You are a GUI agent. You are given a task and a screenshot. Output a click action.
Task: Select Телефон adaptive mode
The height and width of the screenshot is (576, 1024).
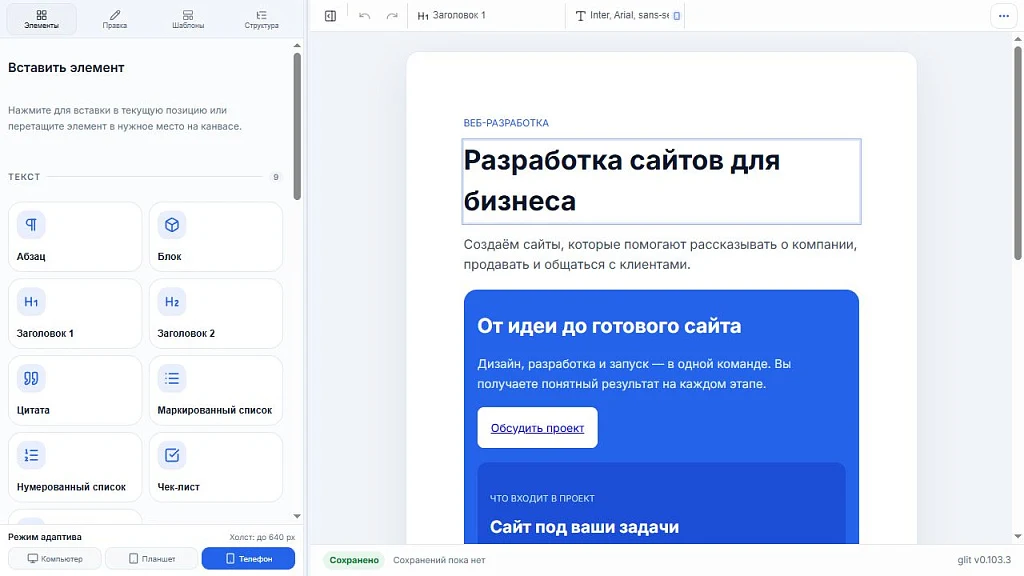tap(248, 559)
